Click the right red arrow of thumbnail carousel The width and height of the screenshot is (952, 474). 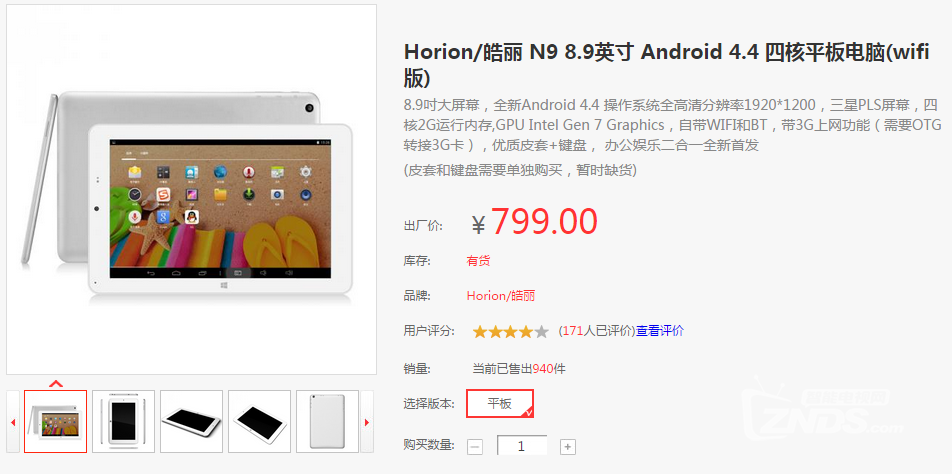point(367,422)
